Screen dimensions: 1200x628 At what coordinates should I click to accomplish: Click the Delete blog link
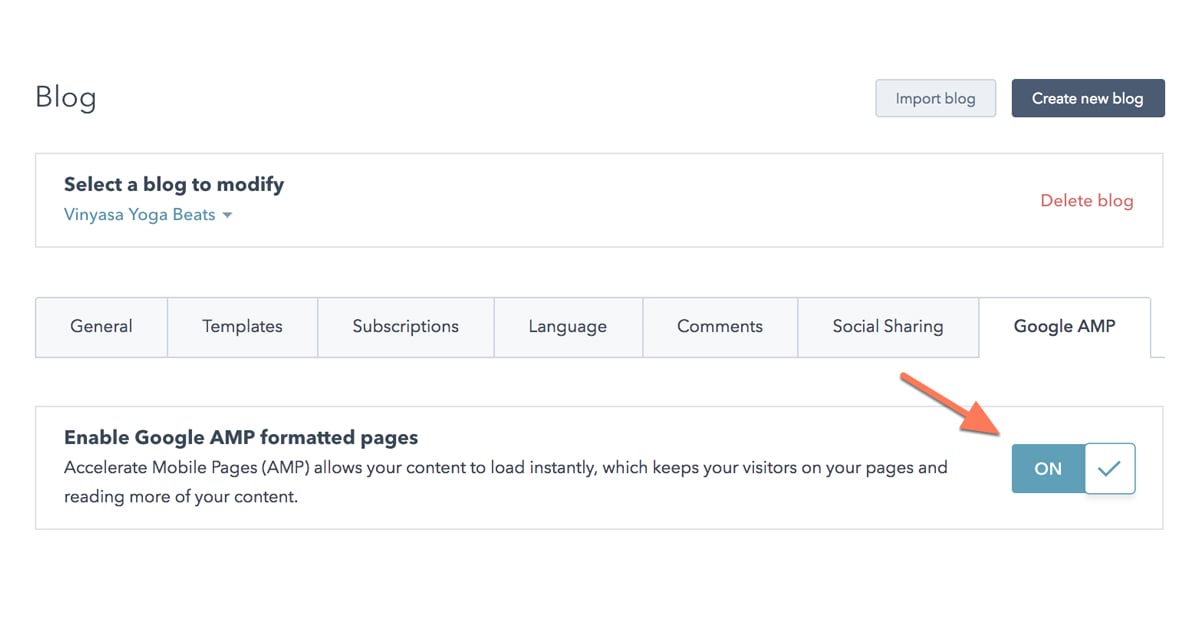click(1087, 201)
